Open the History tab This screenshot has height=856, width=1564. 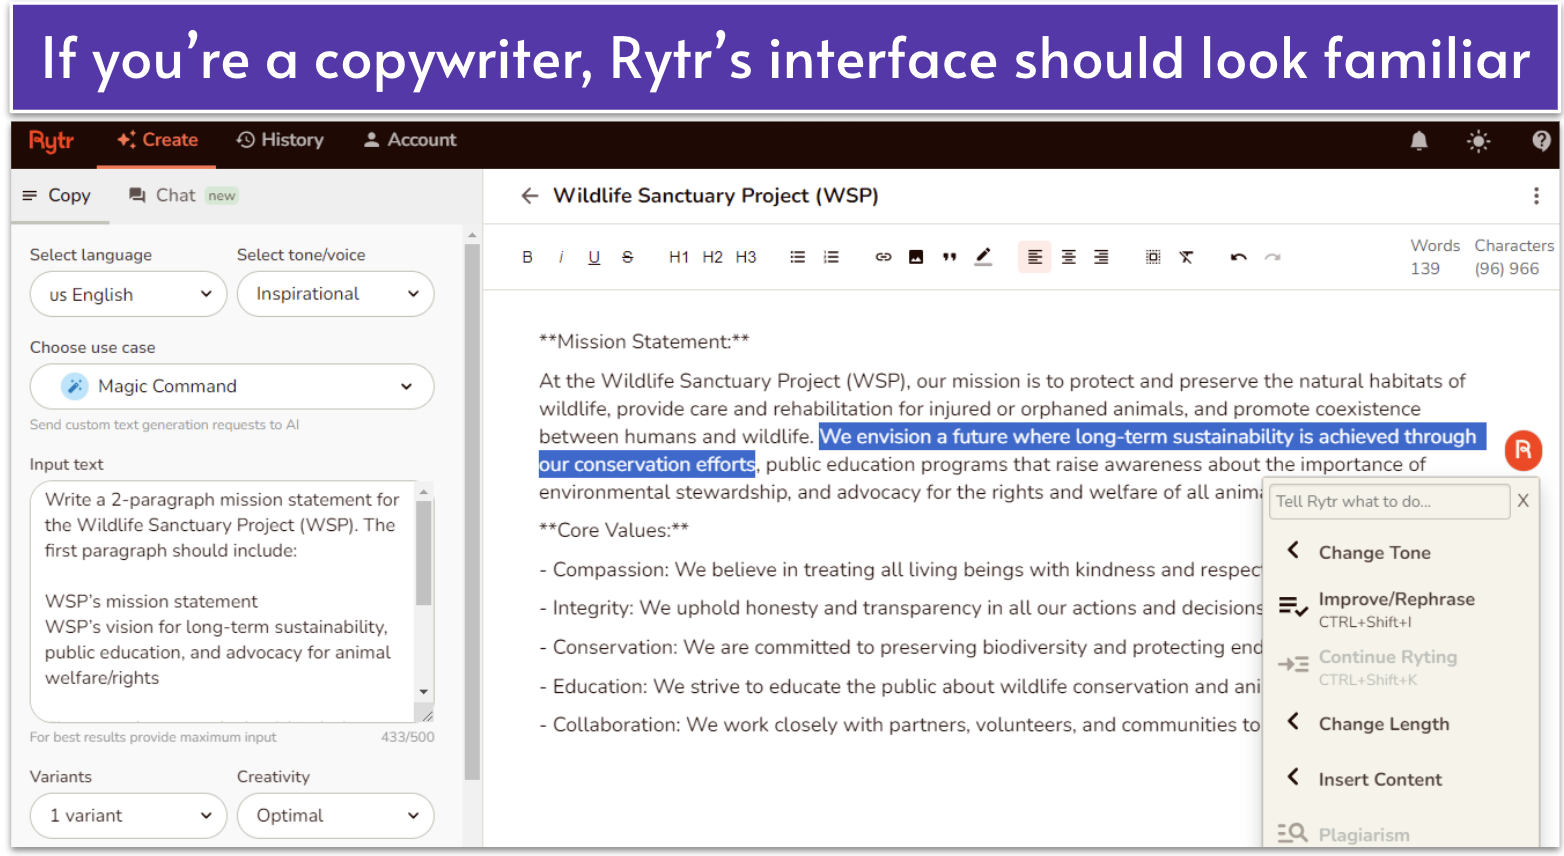click(x=280, y=140)
